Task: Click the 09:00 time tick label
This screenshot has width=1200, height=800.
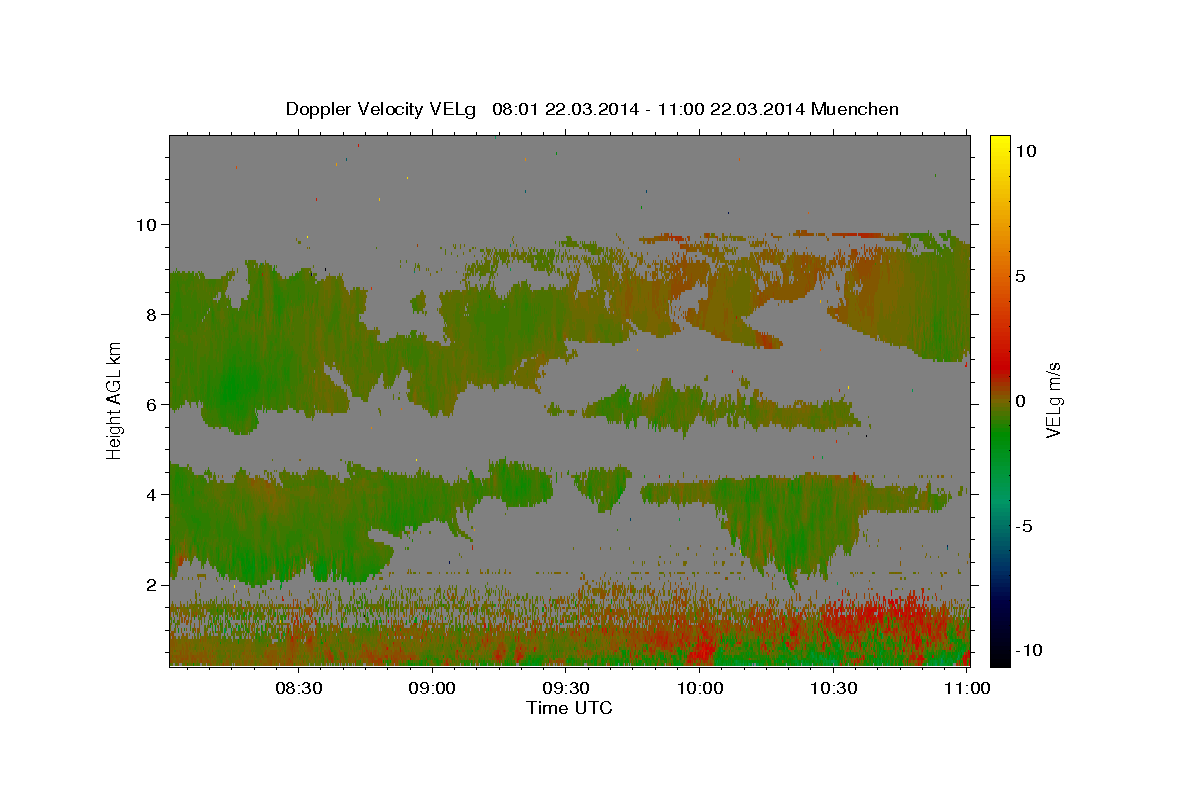Action: click(x=433, y=688)
